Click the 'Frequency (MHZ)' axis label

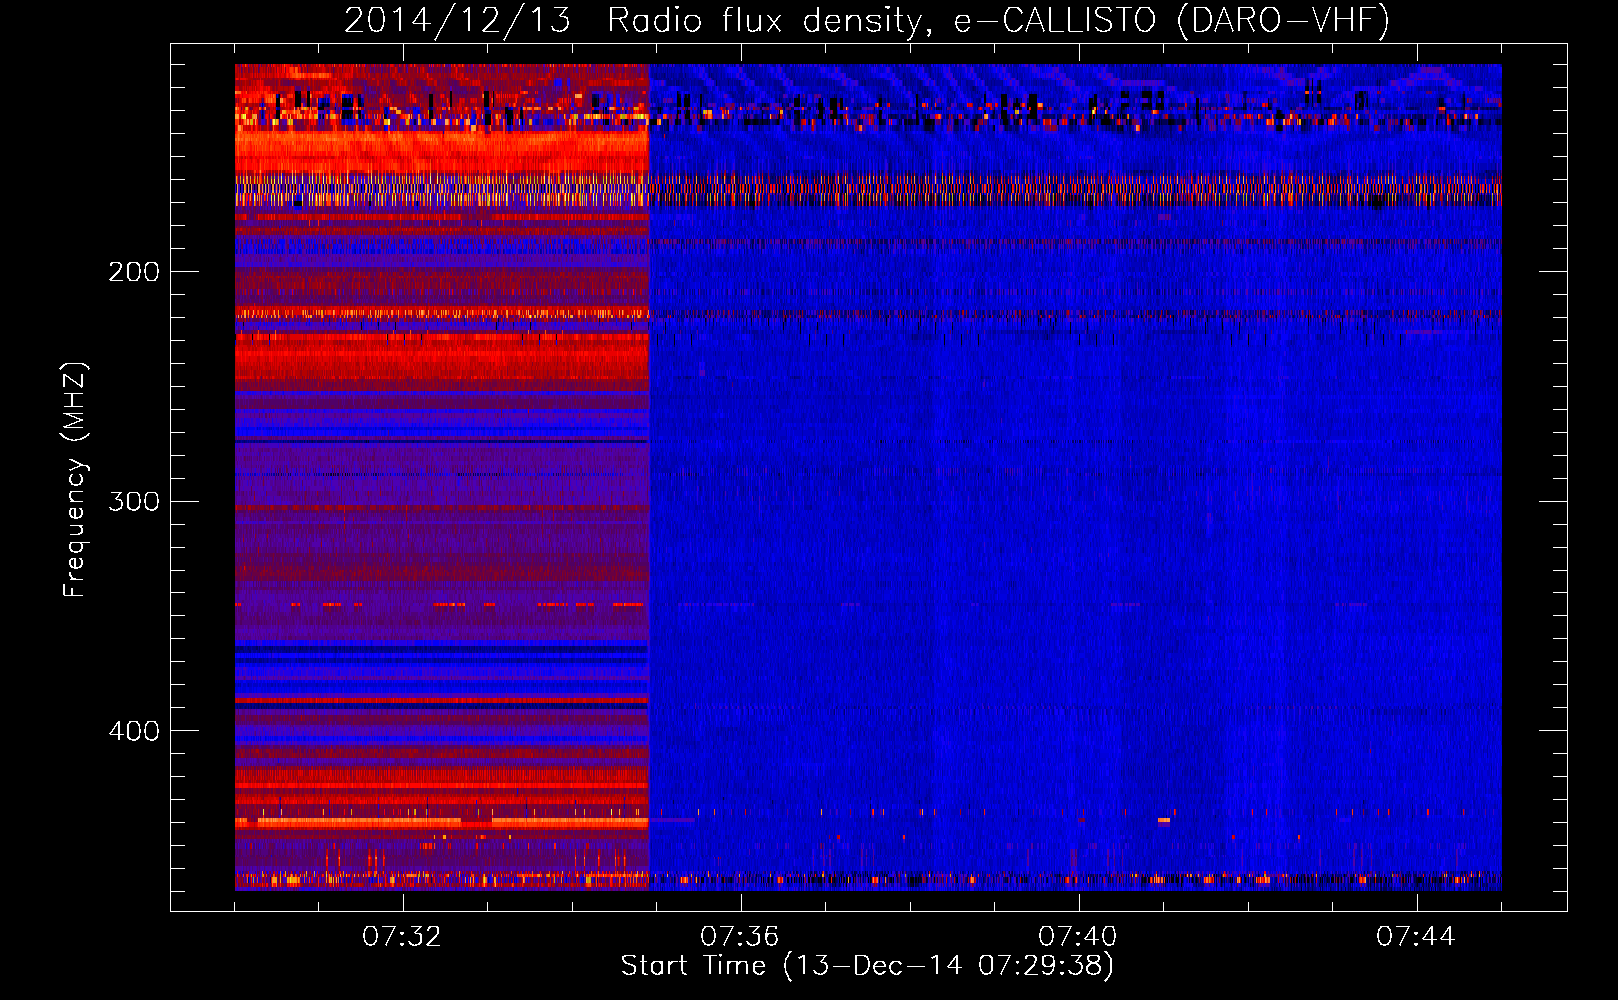(75, 479)
